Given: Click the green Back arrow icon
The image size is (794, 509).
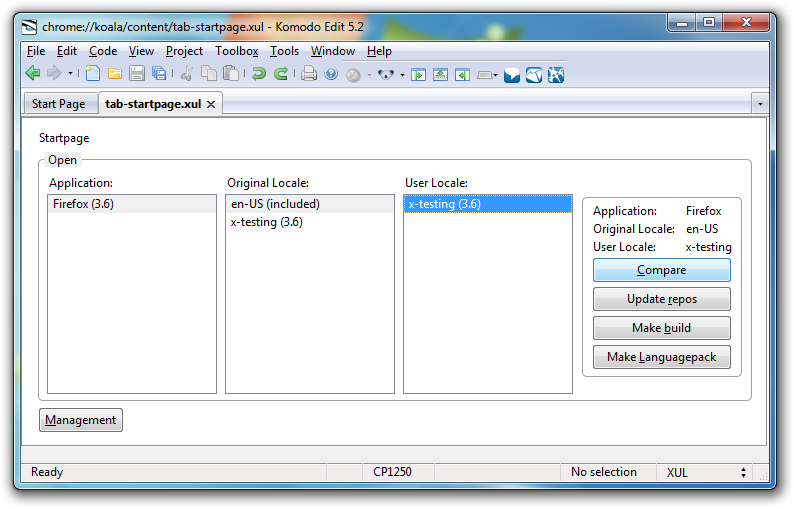Looking at the screenshot, I should [x=33, y=73].
